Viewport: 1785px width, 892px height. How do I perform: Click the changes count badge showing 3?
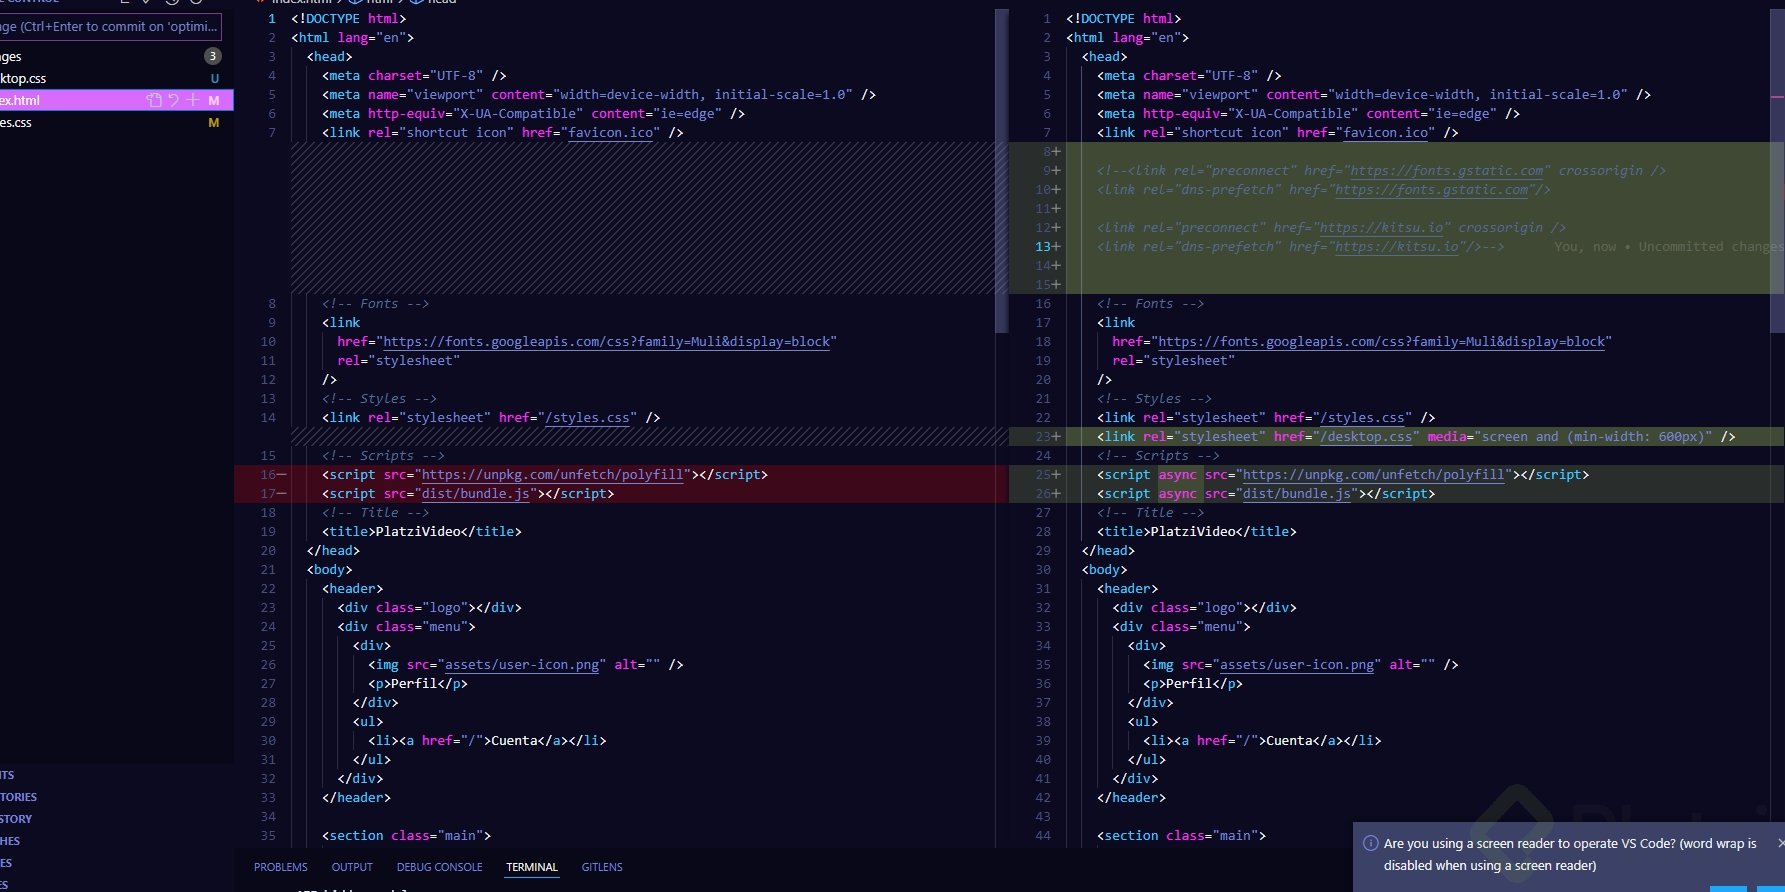coord(212,56)
